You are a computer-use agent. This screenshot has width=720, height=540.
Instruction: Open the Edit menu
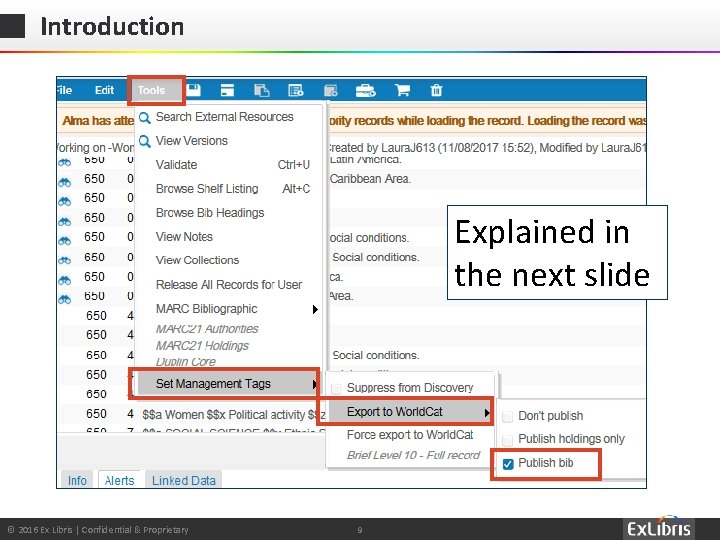pos(104,90)
